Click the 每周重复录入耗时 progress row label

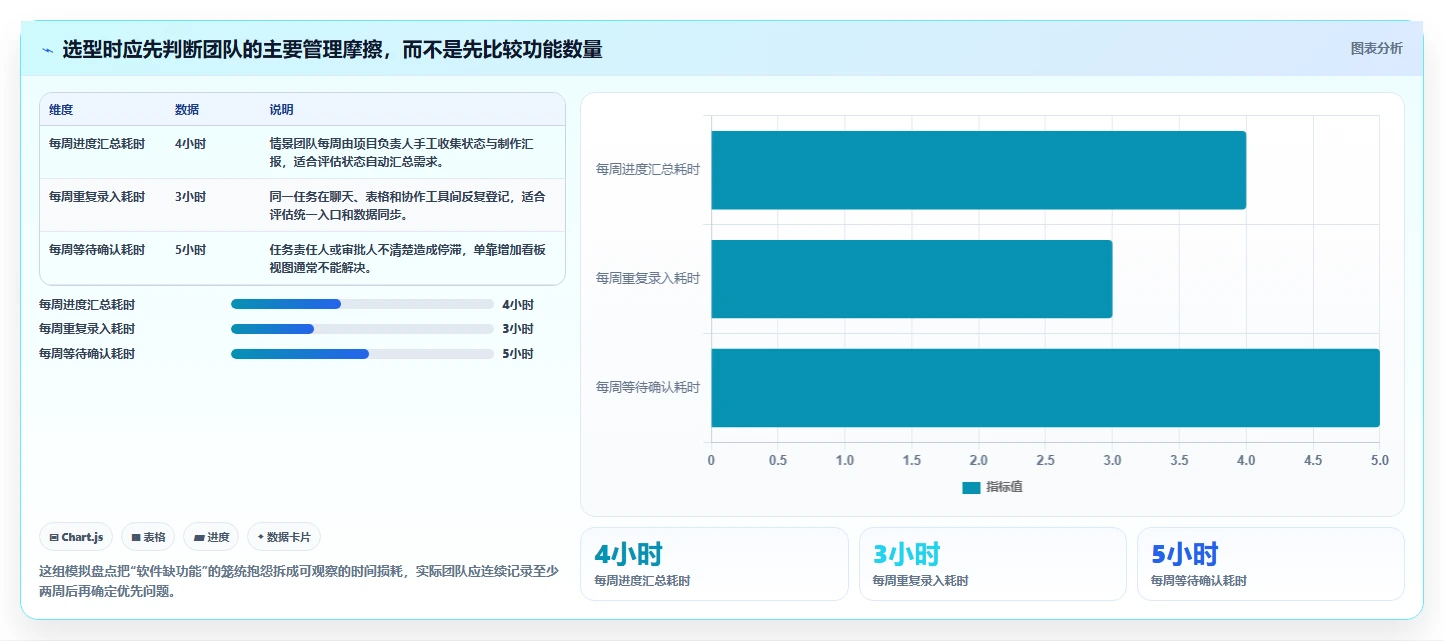point(87,329)
